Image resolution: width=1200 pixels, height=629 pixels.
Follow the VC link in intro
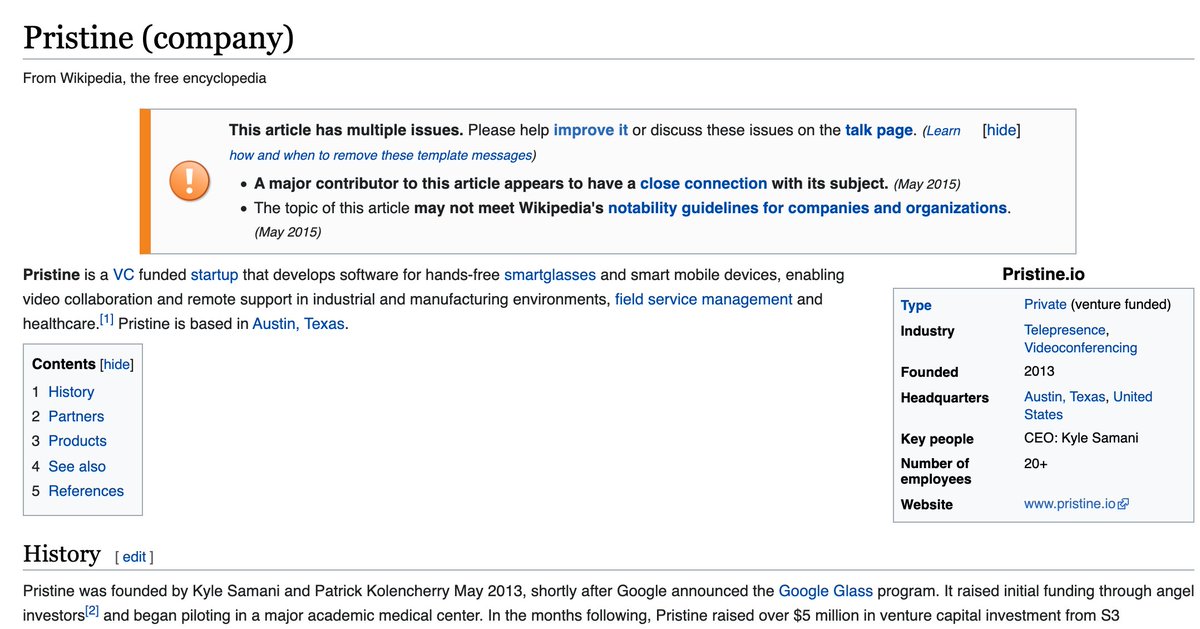[122, 274]
